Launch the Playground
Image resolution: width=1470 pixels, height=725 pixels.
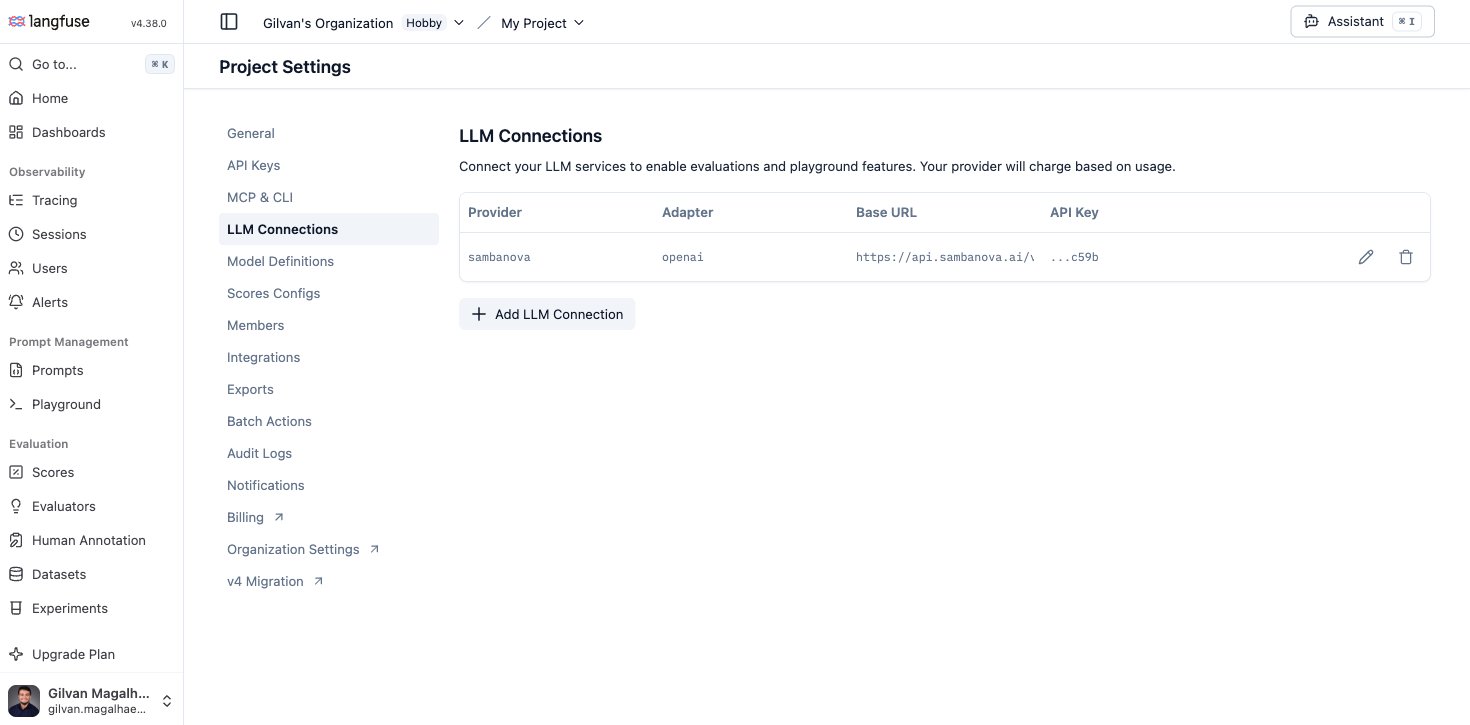92,404
